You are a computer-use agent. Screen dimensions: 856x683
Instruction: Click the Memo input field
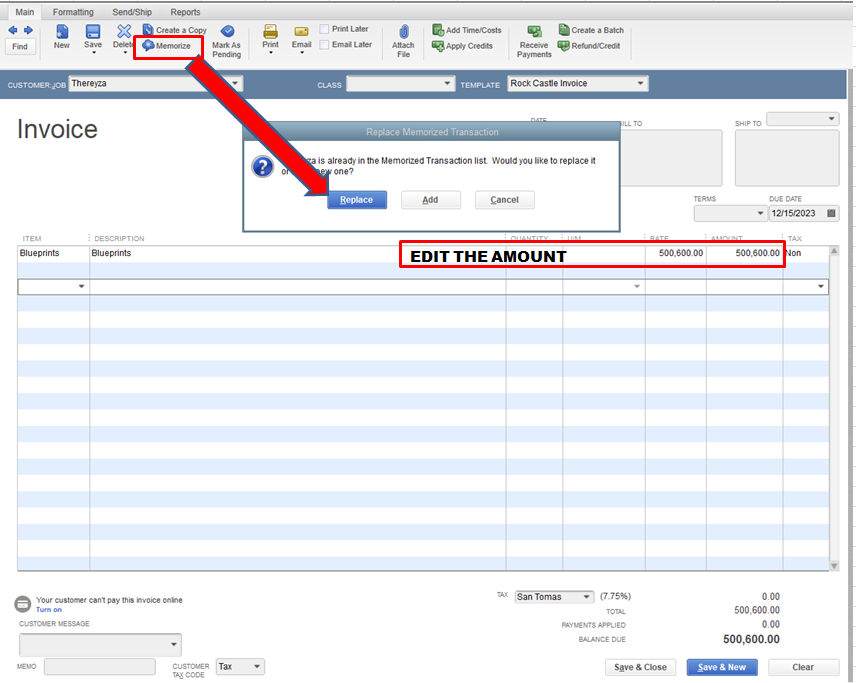(100, 667)
